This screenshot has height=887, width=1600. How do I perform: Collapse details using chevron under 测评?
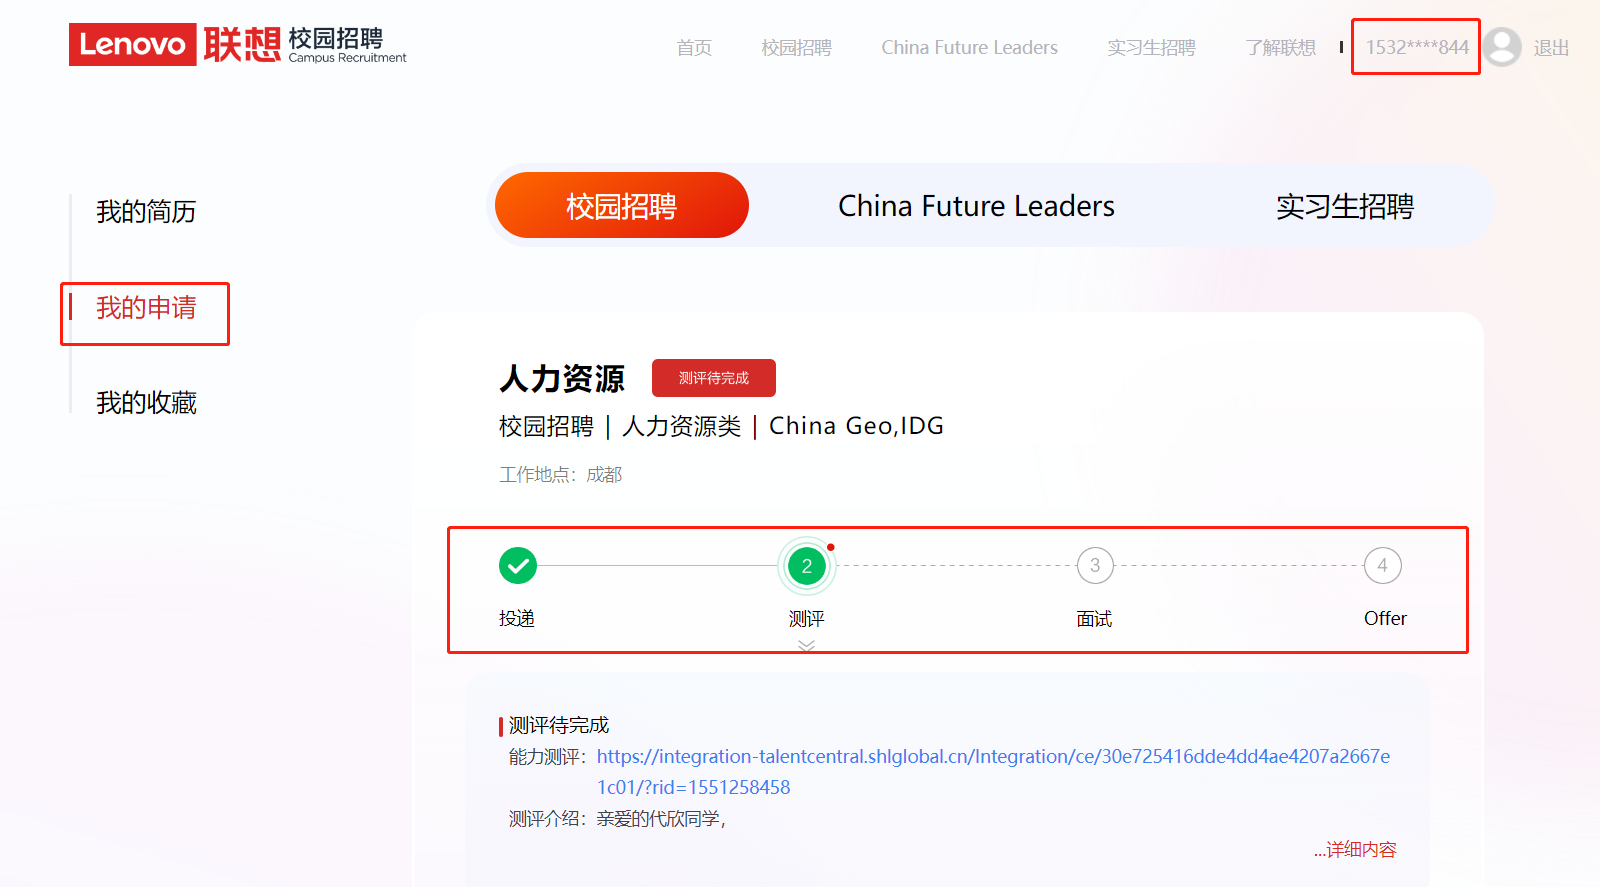point(807,646)
